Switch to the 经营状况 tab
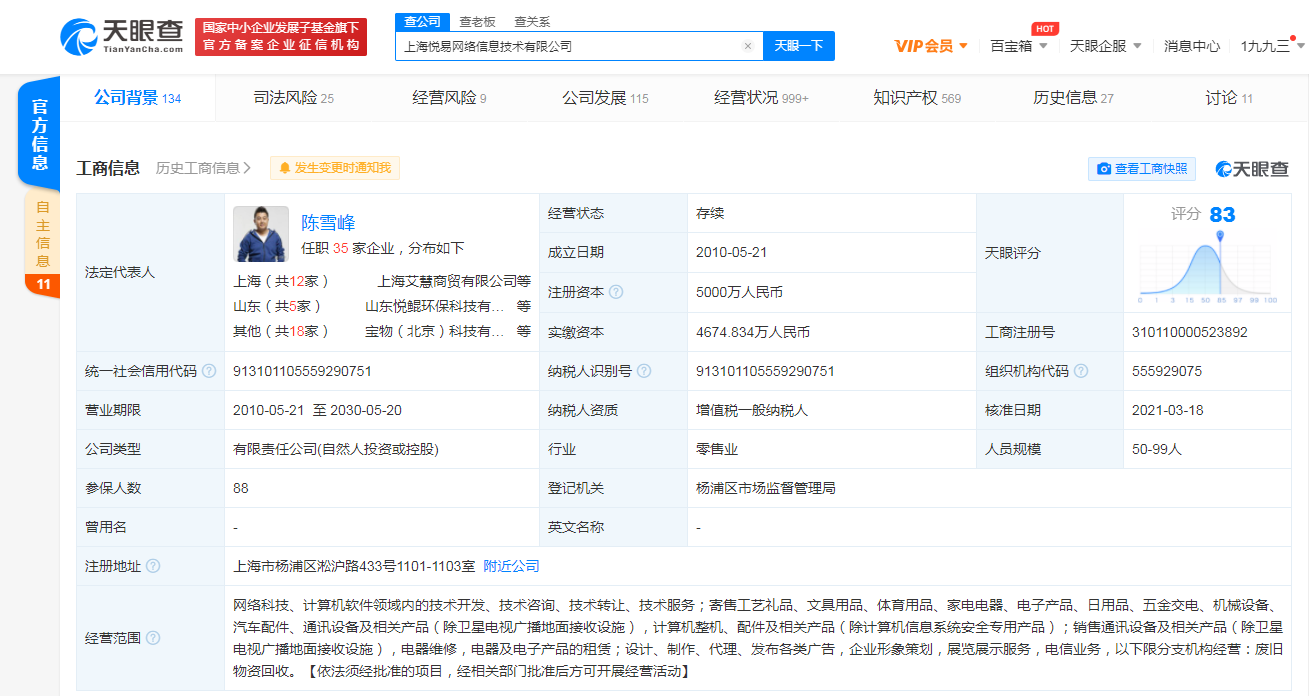1309x696 pixels. click(761, 98)
